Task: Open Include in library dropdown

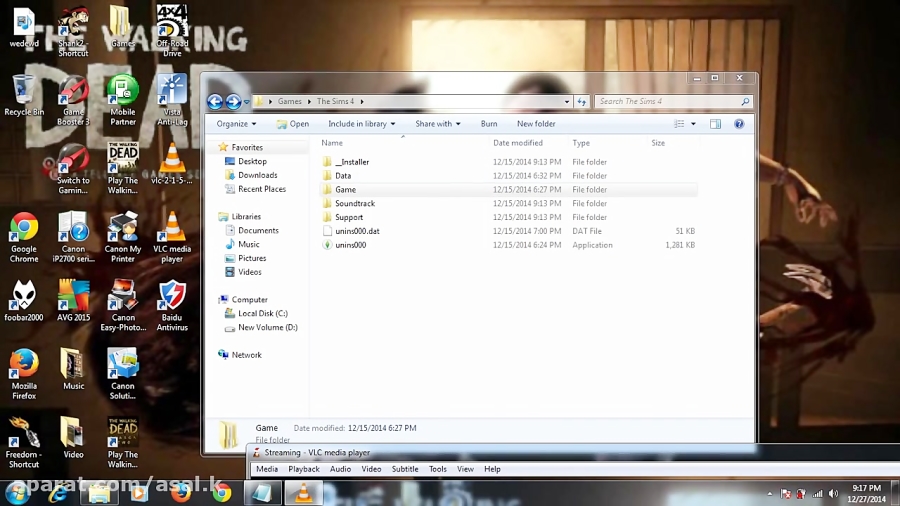Action: 362,124
